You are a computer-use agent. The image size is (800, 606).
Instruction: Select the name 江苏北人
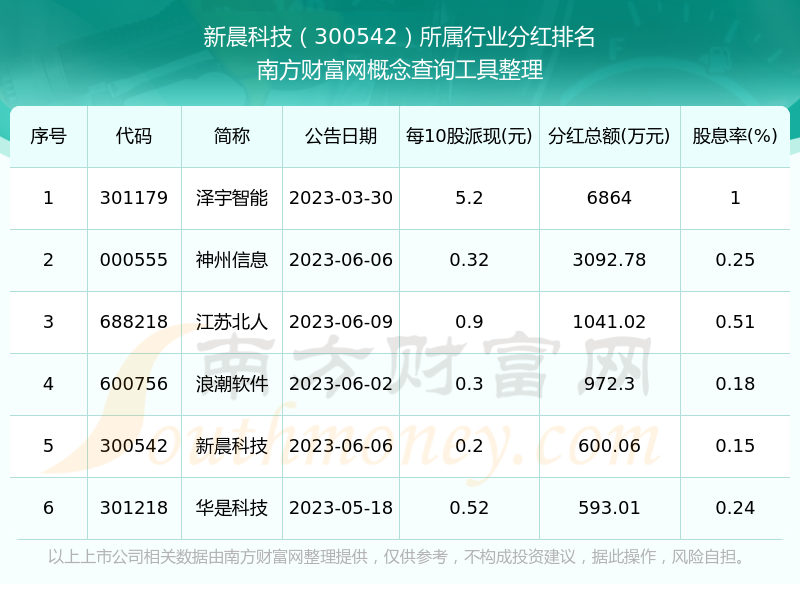coord(232,322)
